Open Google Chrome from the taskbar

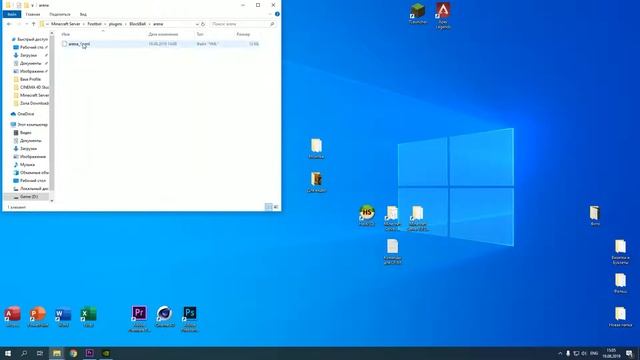pos(73,353)
